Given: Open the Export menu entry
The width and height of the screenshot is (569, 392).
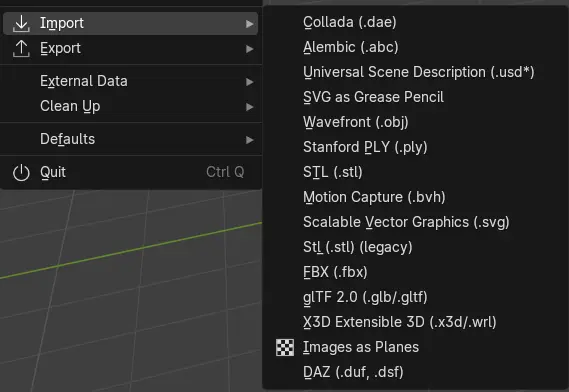Looking at the screenshot, I should tap(131, 49).
